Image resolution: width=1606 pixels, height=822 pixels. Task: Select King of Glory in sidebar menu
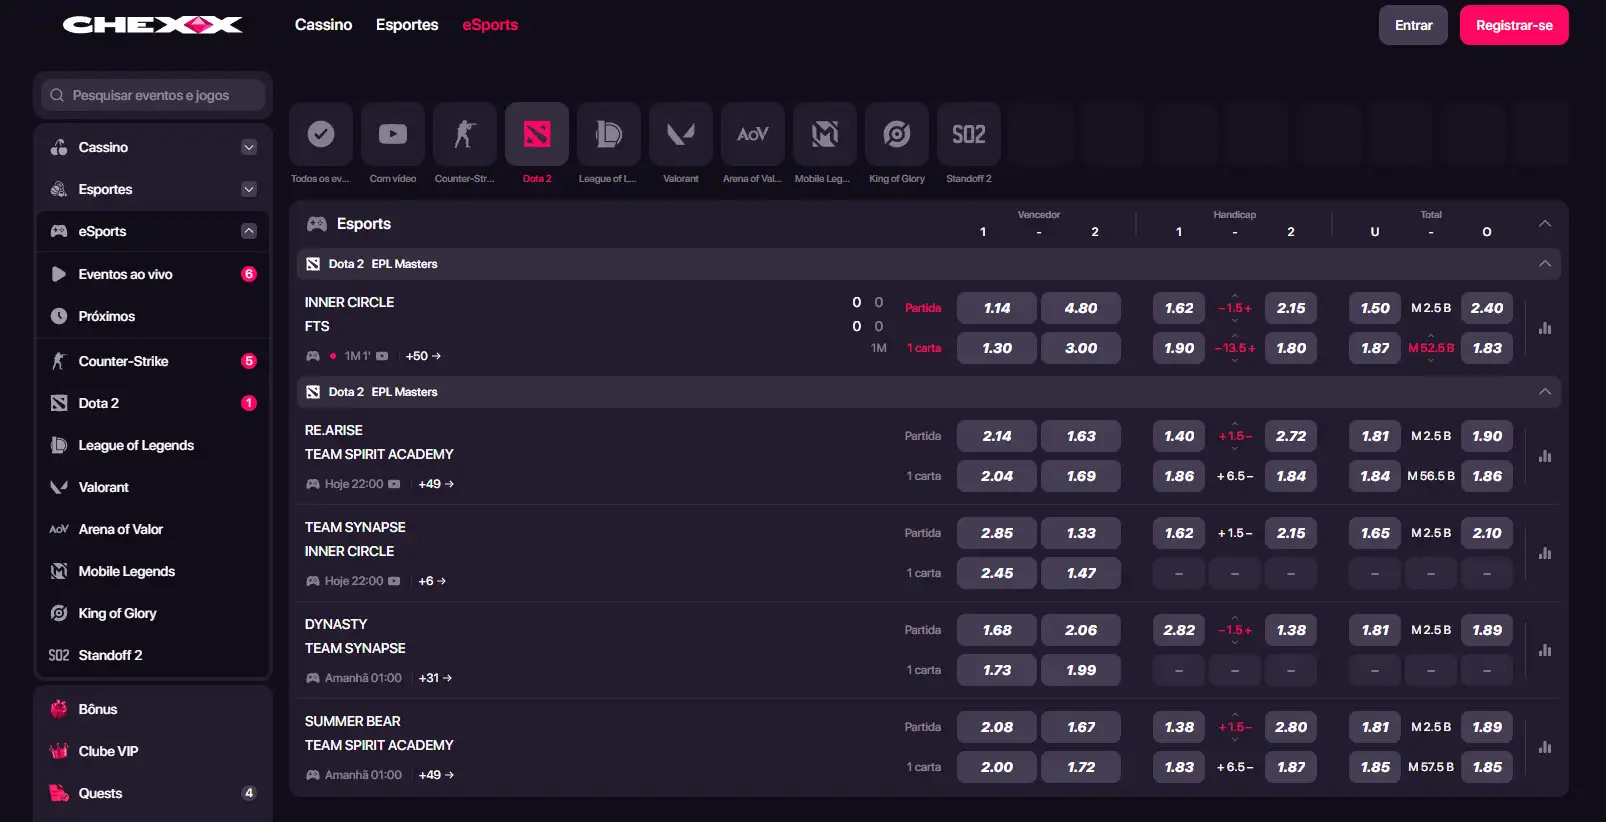click(153, 613)
